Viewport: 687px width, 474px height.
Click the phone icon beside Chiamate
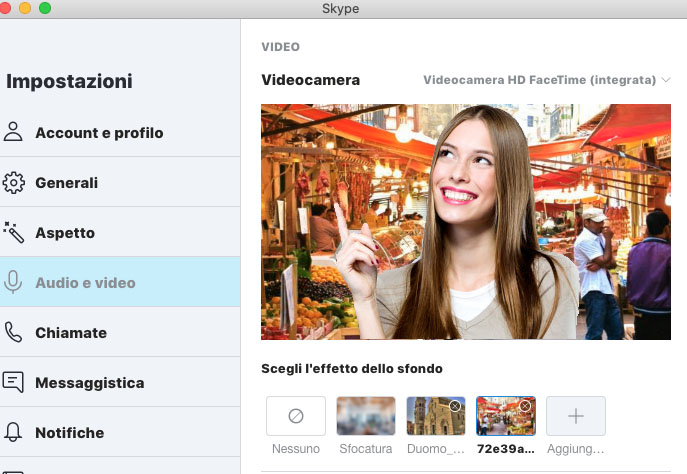pos(13,332)
